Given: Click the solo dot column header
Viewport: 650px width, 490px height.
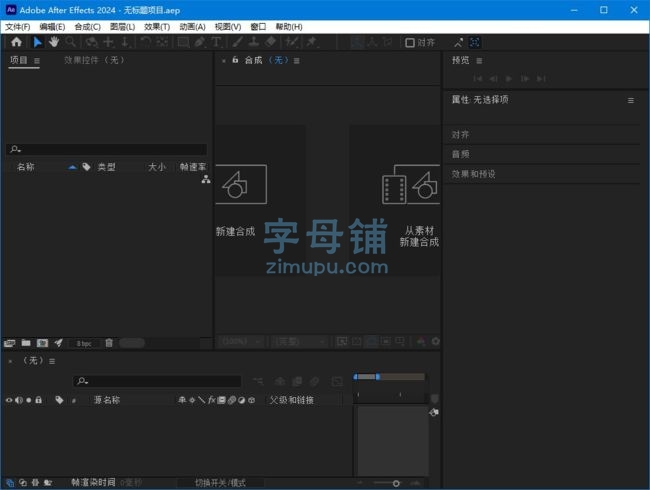Looking at the screenshot, I should [29, 400].
